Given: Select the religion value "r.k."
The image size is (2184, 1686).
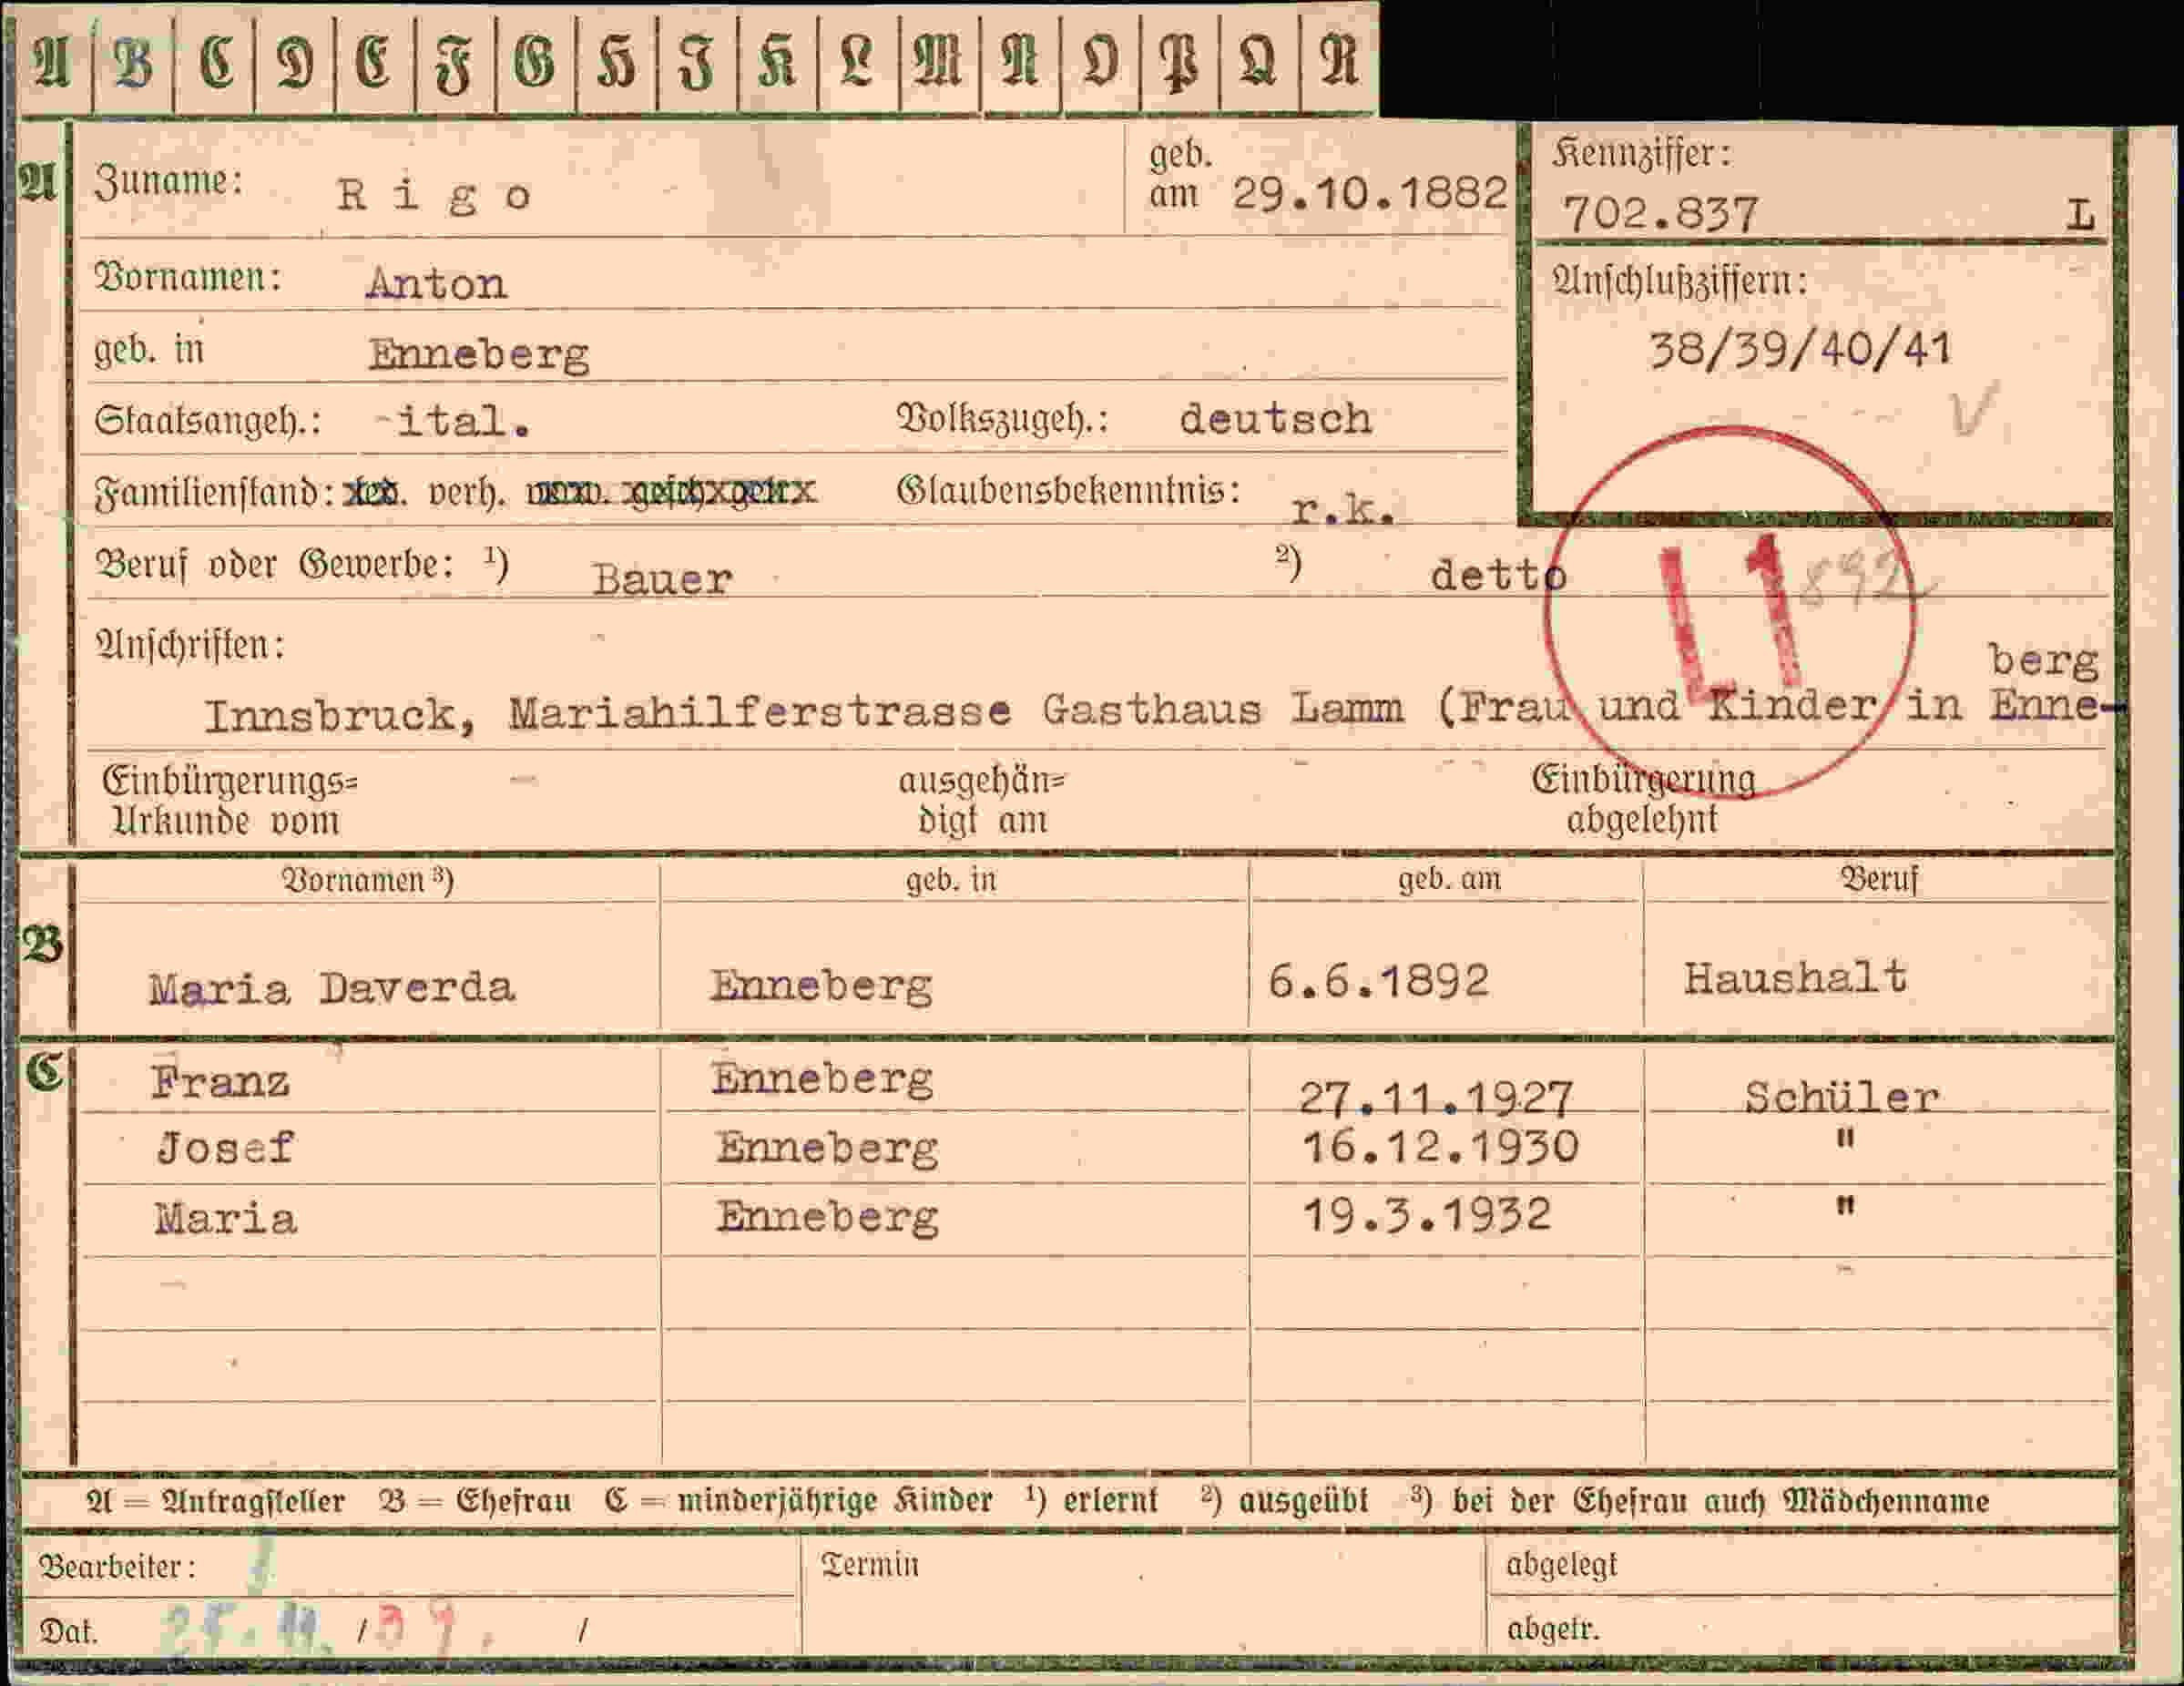Looking at the screenshot, I should 1343,510.
